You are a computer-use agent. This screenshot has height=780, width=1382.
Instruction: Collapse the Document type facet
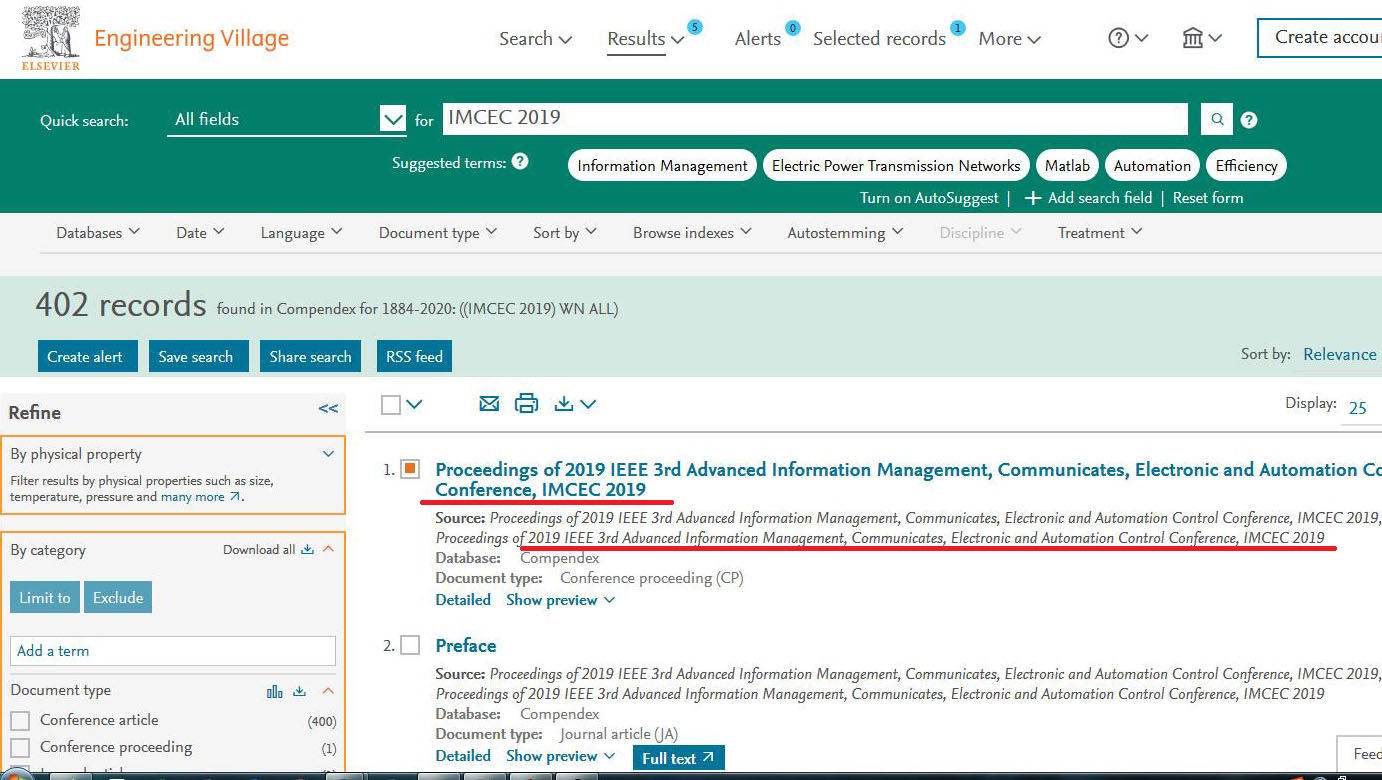click(x=328, y=691)
